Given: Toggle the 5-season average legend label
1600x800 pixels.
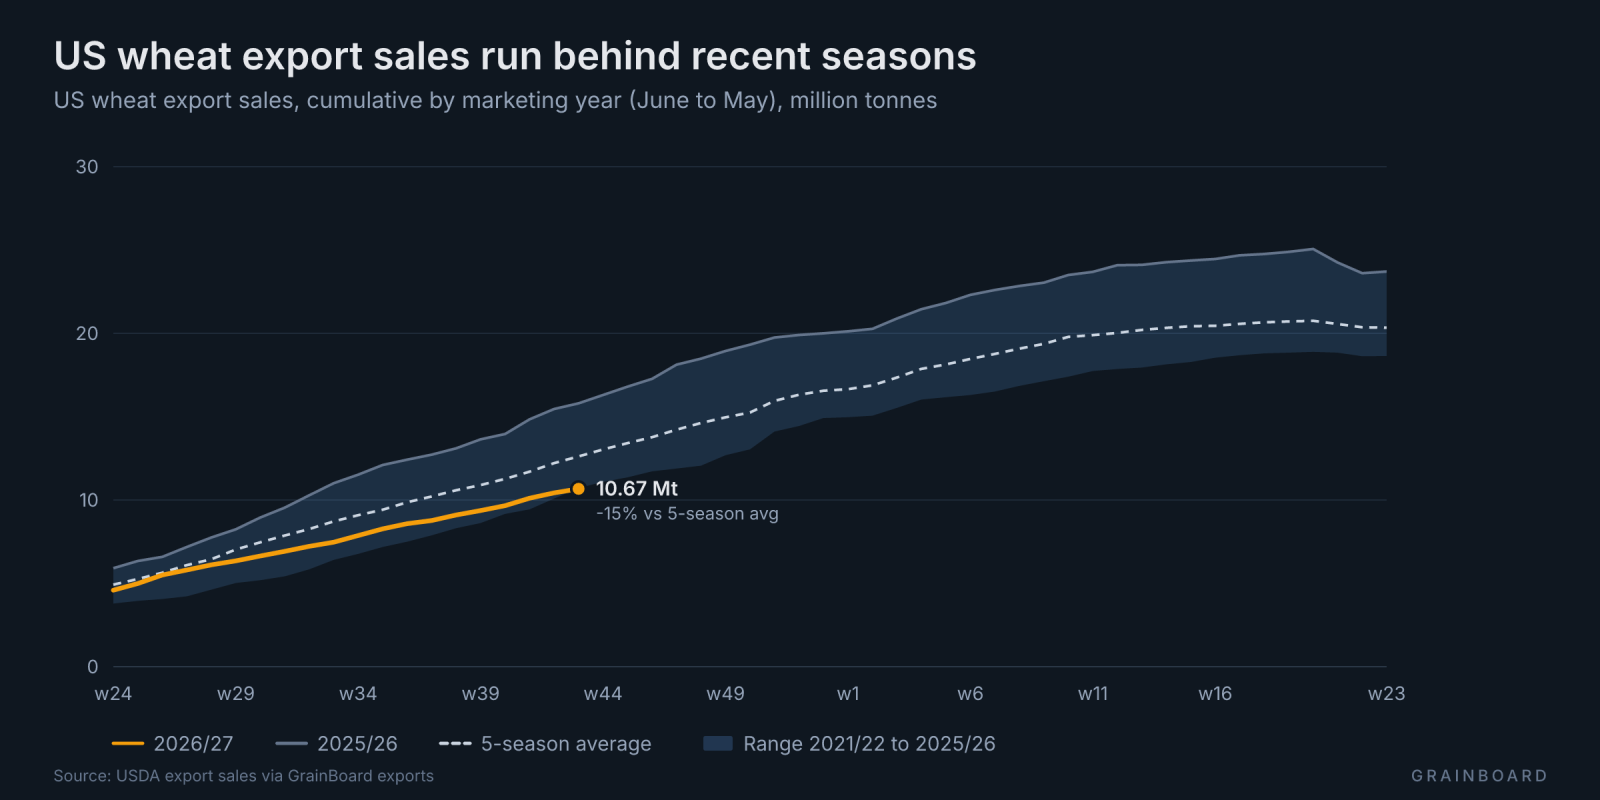Looking at the screenshot, I should 566,744.
